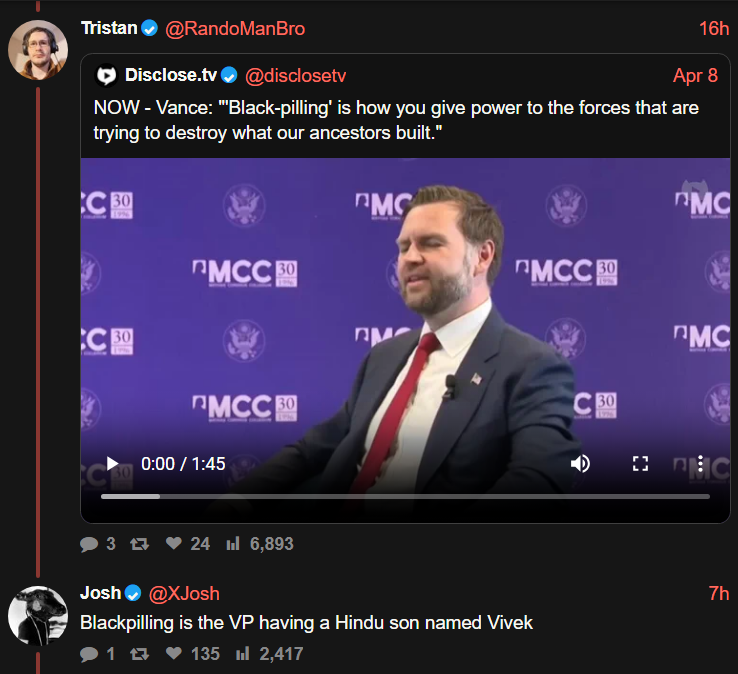Open @XJosh profile handle
The width and height of the screenshot is (738, 674).
184,594
